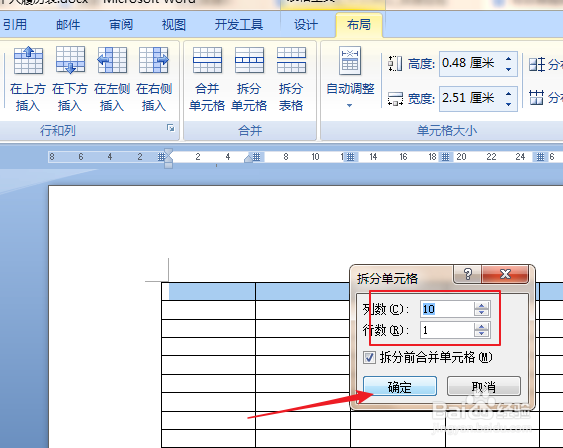Click the column boundary marker near ruler 6
This screenshot has width=563, height=448.
click(256, 157)
